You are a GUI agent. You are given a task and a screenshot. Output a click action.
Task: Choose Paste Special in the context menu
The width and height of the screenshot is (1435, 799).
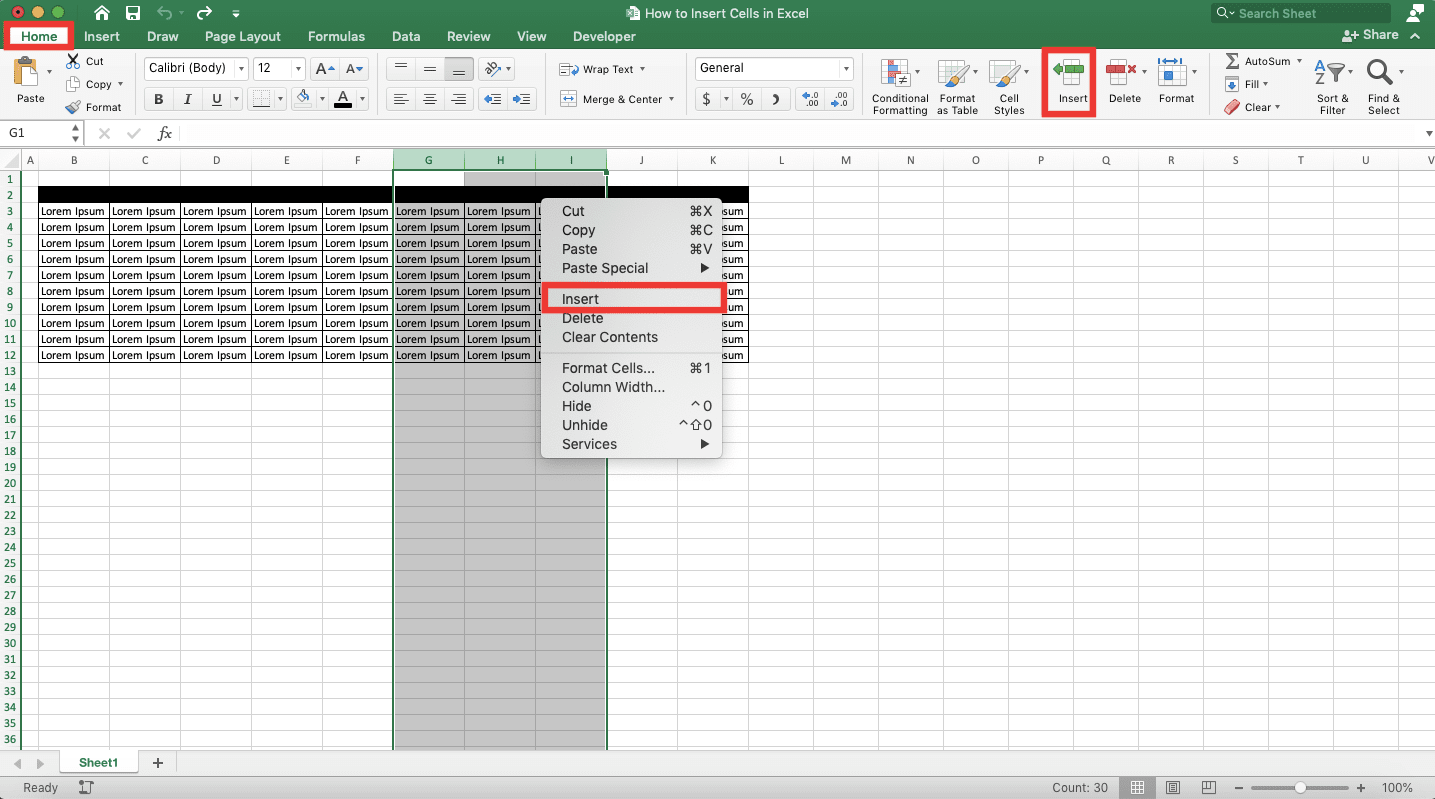632,268
